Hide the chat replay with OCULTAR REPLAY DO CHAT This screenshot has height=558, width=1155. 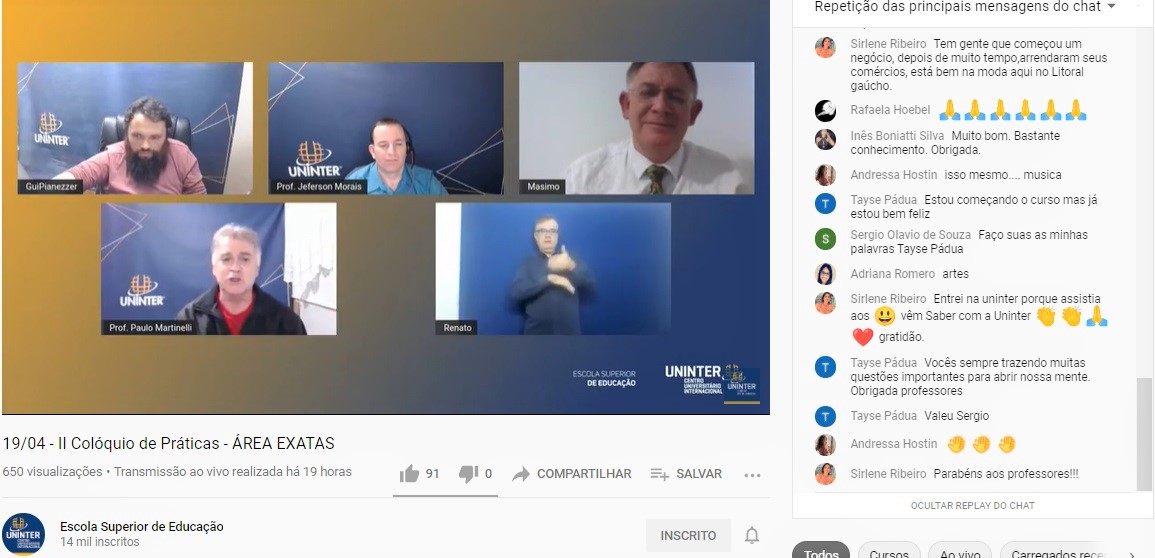pyautogui.click(x=972, y=506)
